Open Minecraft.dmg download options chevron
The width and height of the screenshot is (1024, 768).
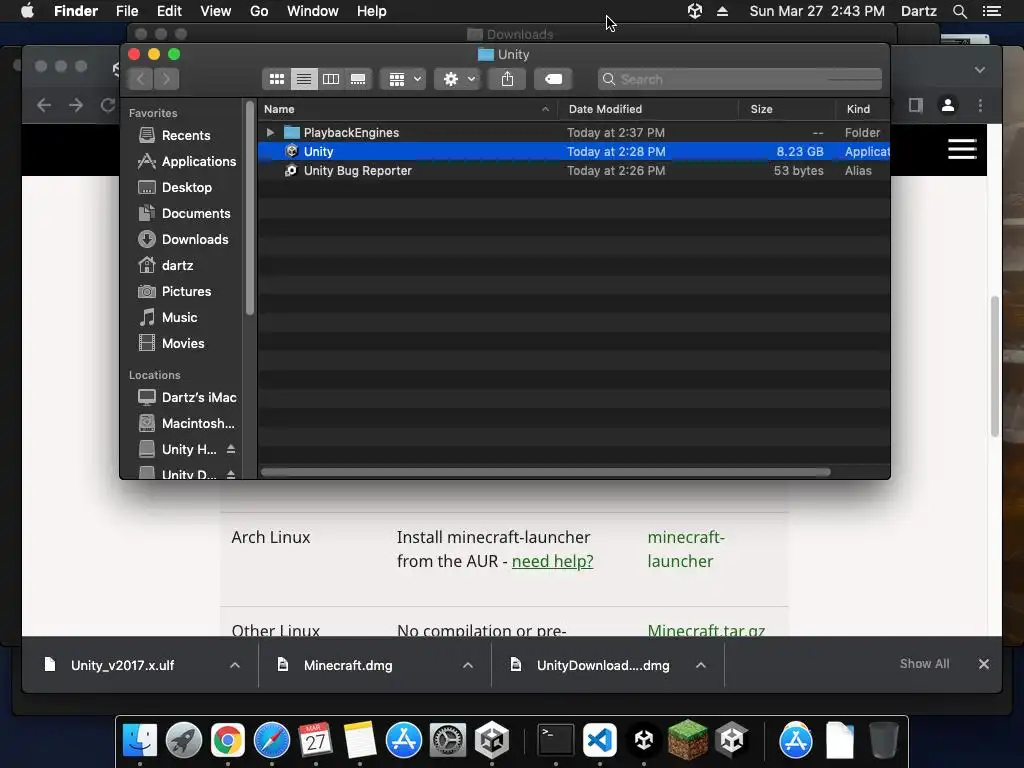[468, 665]
